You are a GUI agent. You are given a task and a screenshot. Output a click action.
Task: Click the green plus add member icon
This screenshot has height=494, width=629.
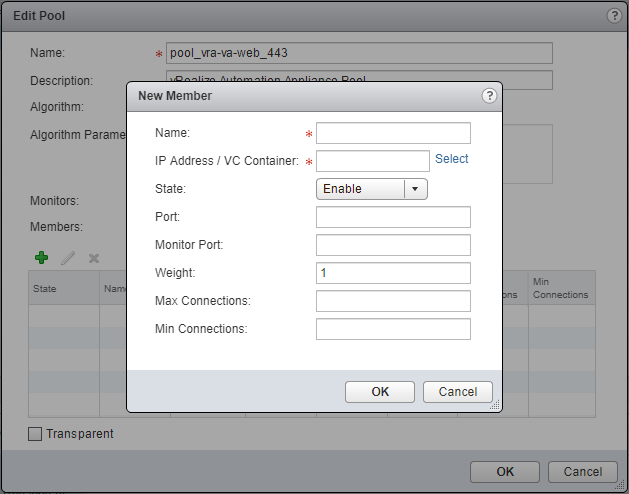(41, 258)
